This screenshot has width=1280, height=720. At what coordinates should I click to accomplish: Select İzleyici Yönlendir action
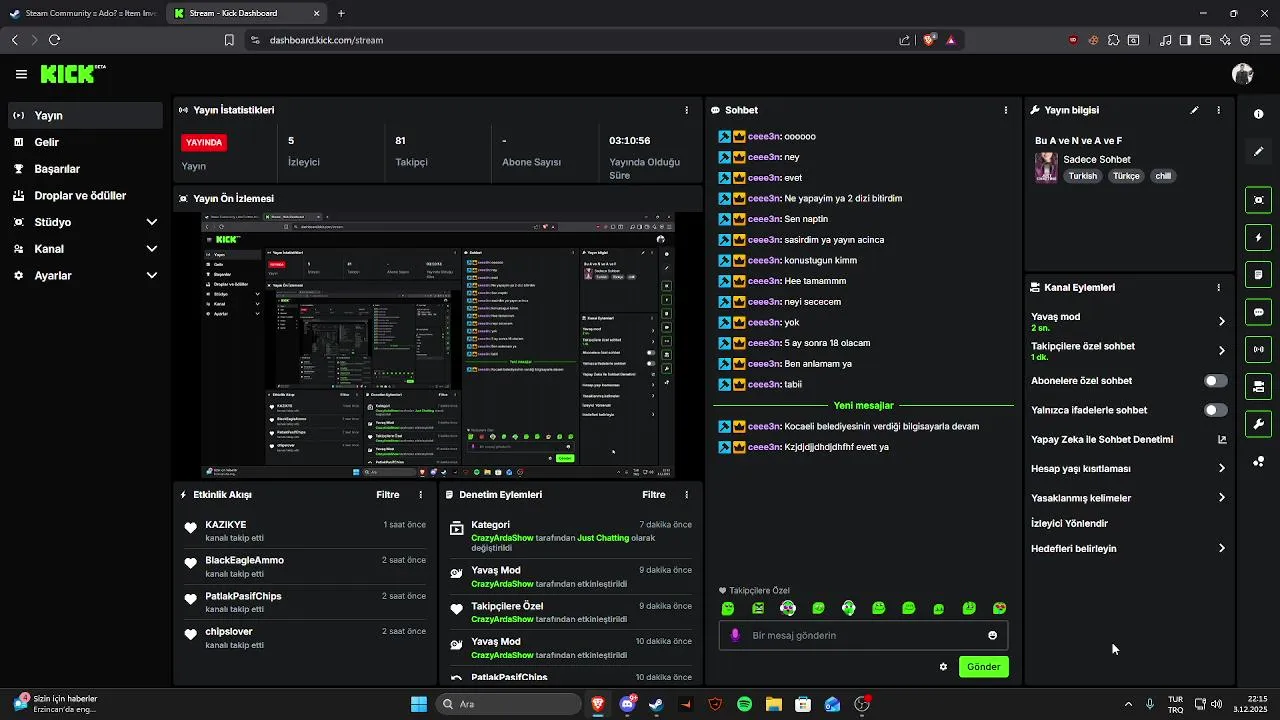coord(1069,523)
